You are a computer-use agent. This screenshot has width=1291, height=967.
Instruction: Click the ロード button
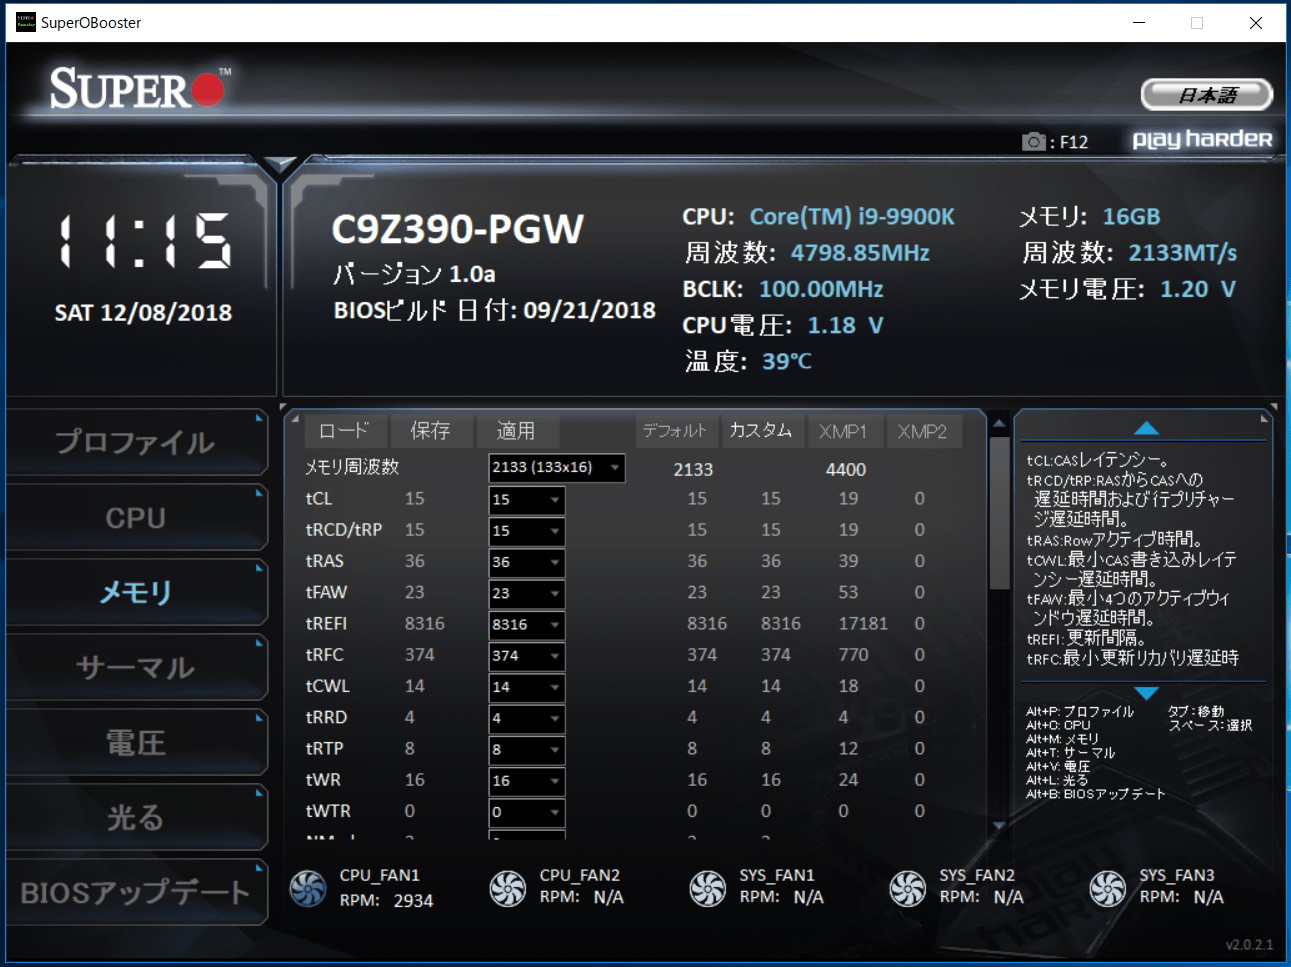tap(344, 431)
